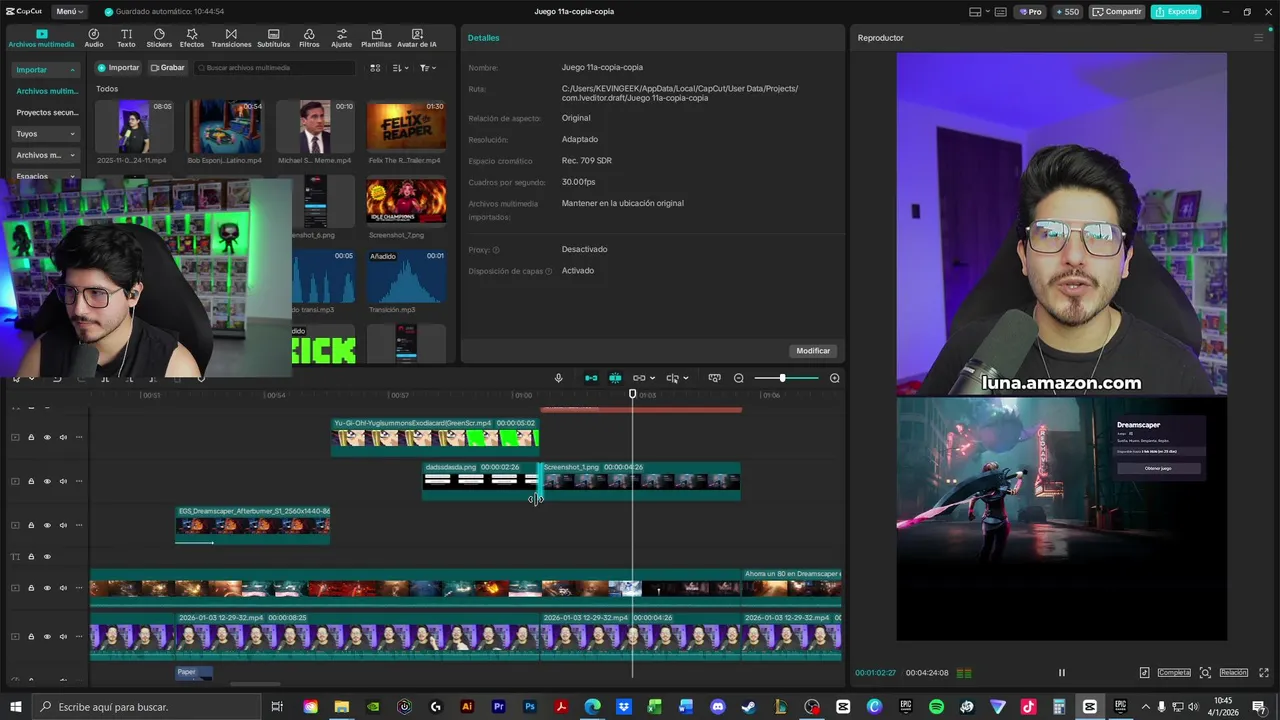This screenshot has height=720, width=1280.
Task: Hide the Yu-Gi-Oh clip track
Action: (47, 437)
